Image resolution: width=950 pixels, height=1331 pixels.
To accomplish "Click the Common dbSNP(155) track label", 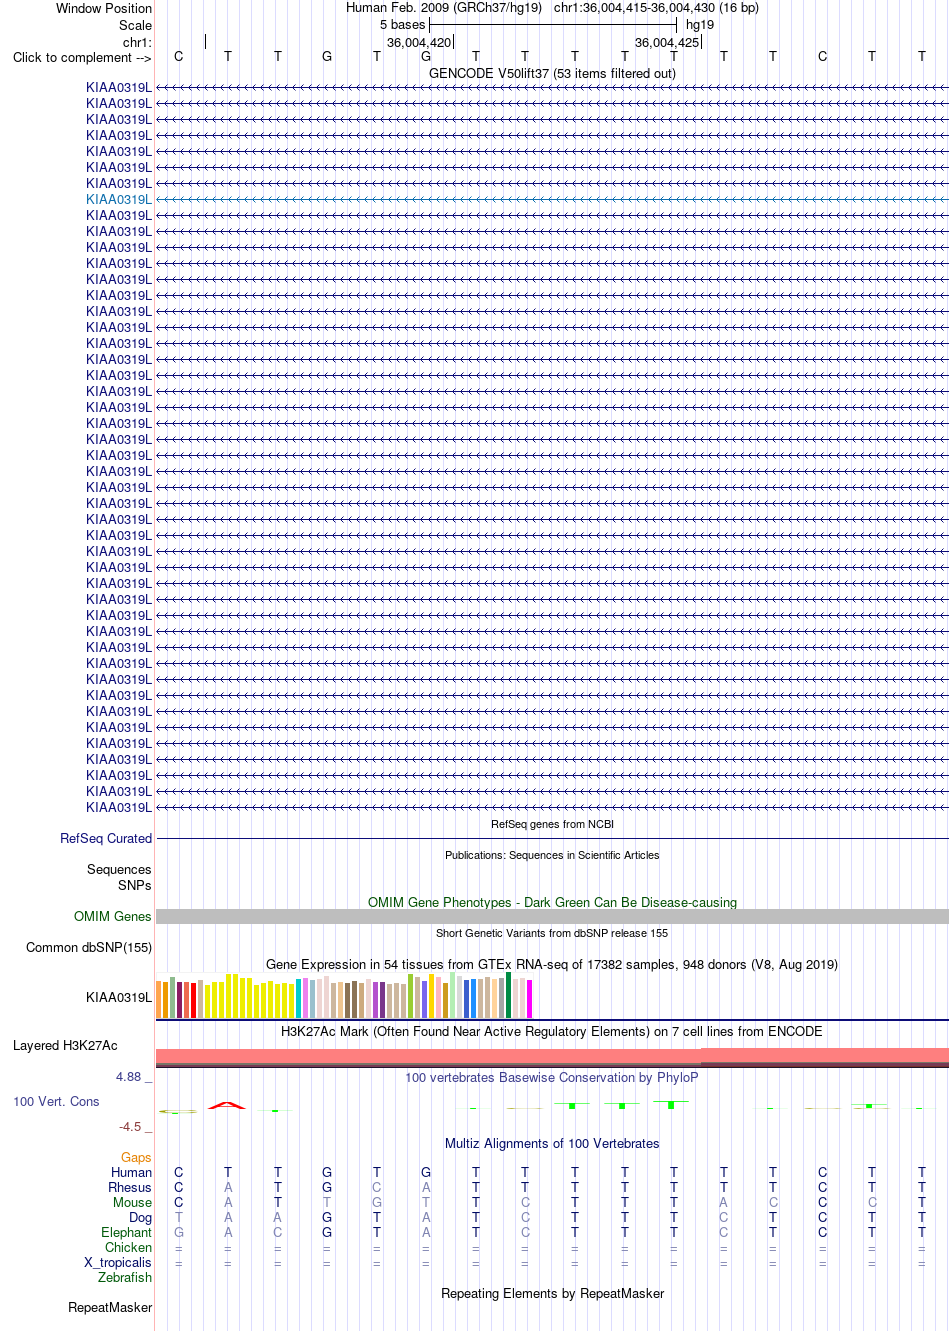I will 89,947.
